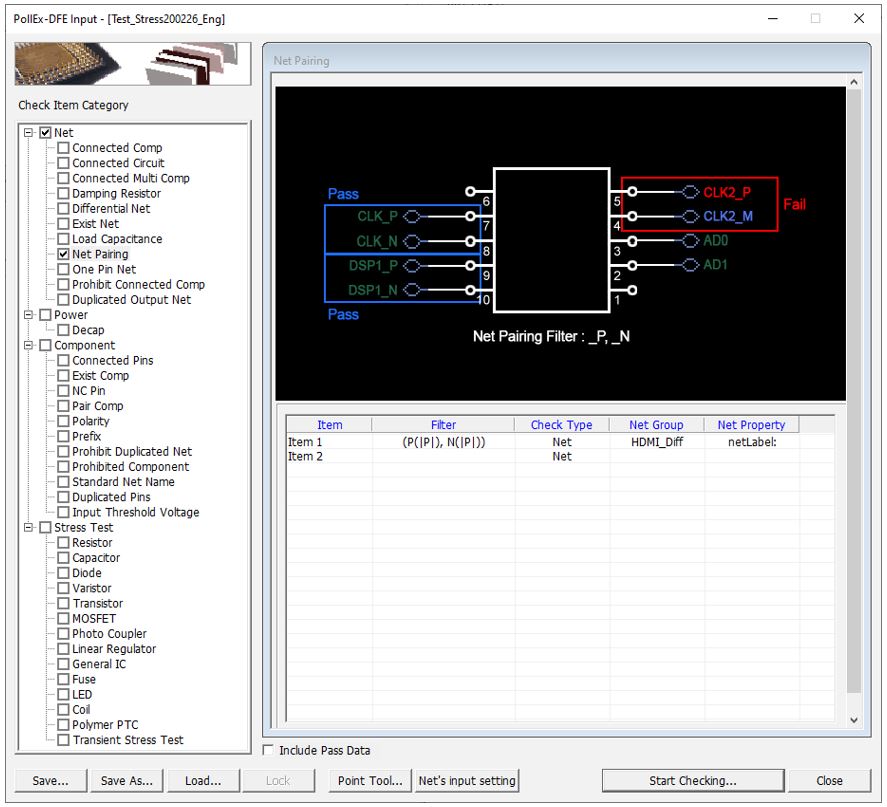887x807 pixels.
Task: Open Net's input setting
Action: pyautogui.click(x=467, y=781)
